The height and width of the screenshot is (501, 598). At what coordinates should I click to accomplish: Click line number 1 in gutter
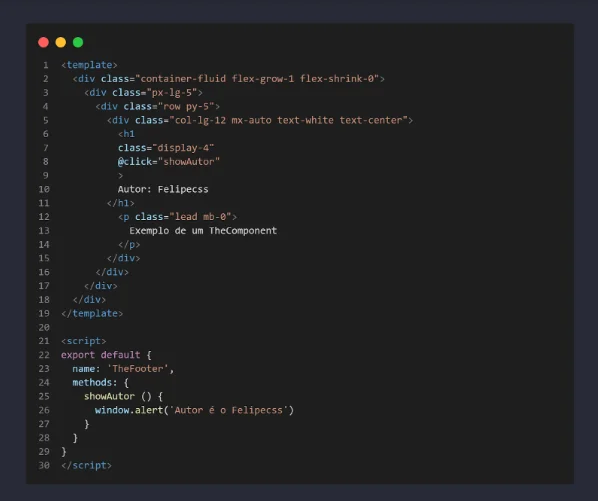tap(46, 65)
